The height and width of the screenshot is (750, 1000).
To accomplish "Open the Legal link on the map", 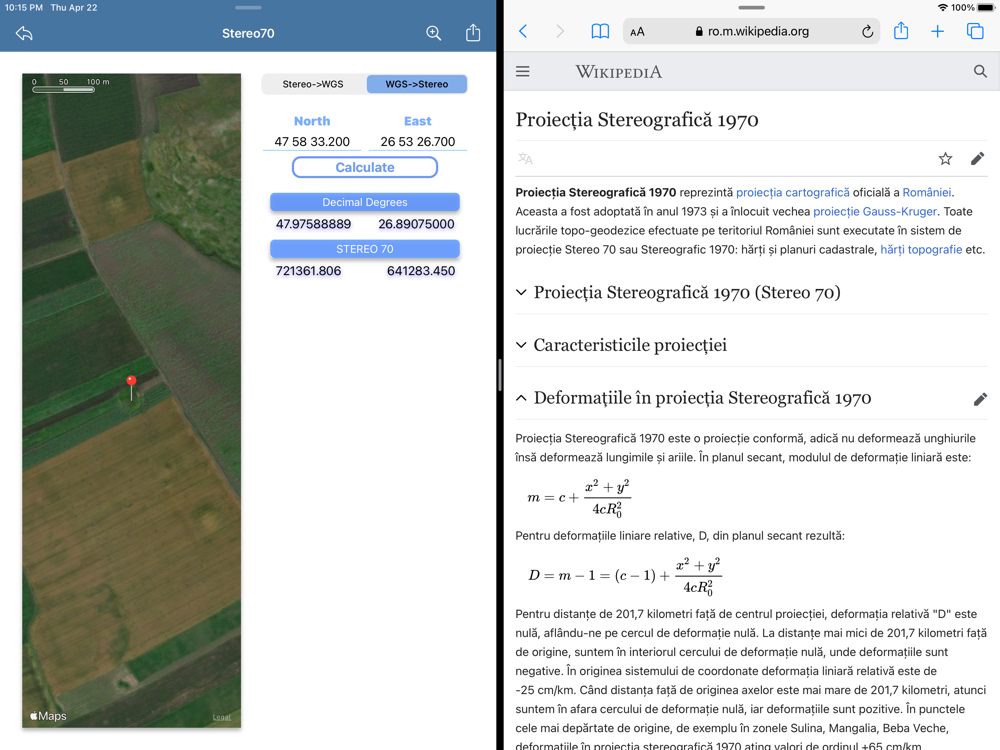I will point(221,717).
